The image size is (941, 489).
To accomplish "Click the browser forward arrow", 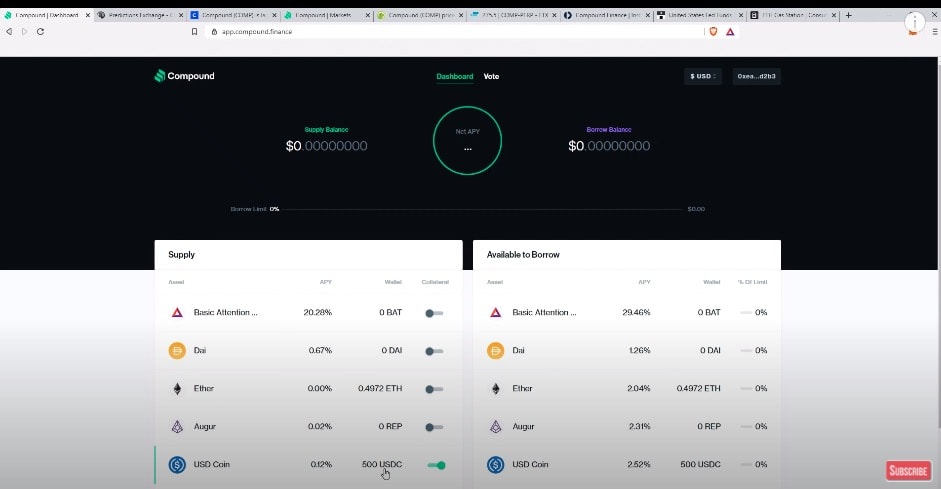I will (x=25, y=31).
